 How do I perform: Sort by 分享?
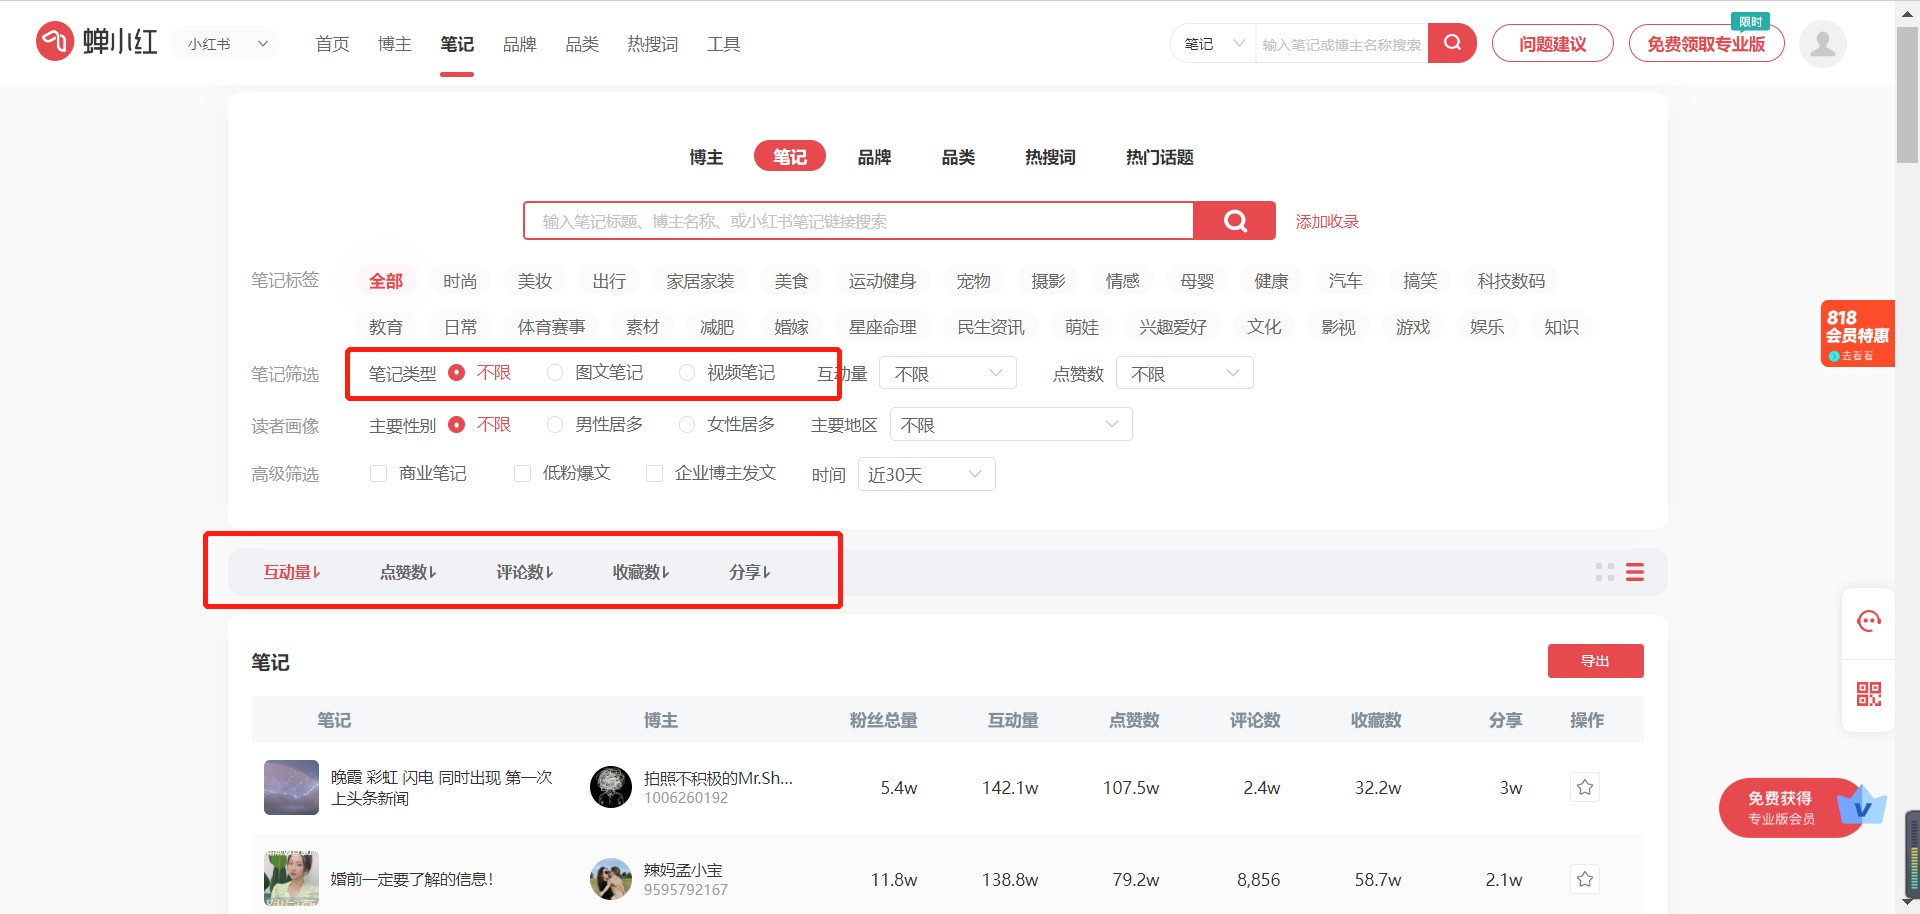click(750, 572)
